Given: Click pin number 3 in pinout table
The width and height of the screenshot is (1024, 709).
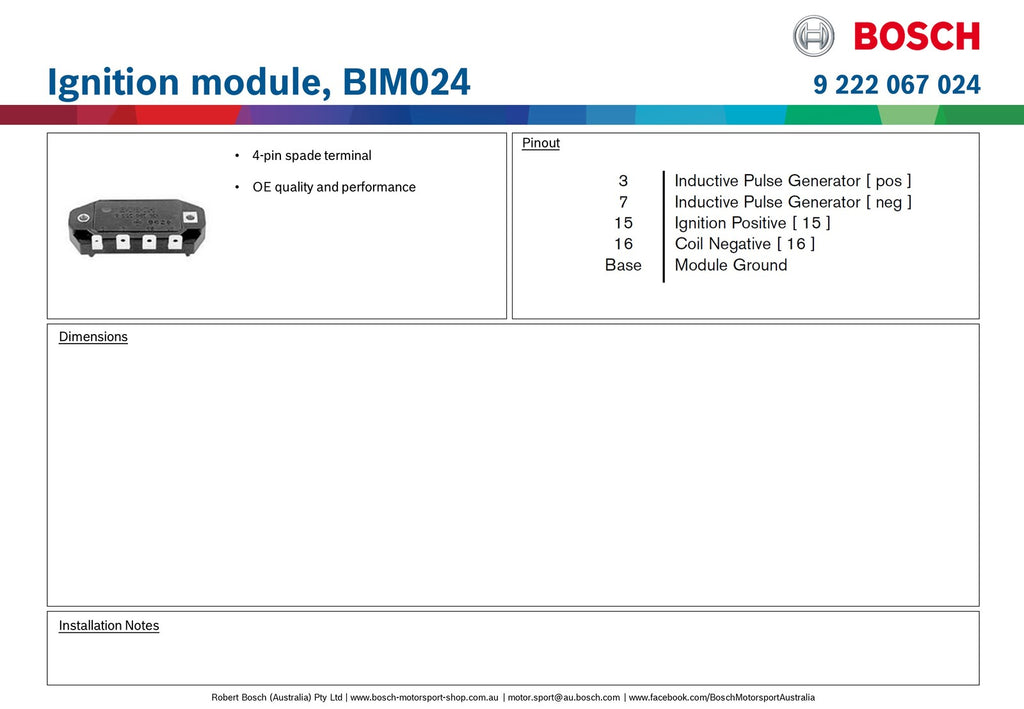Looking at the screenshot, I should click(623, 181).
